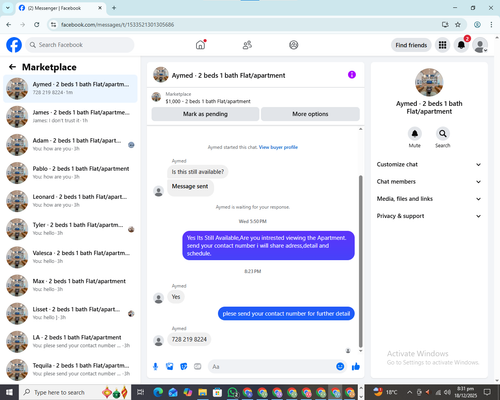Attach a file with the photo icon
The width and height of the screenshot is (500, 400).
pyautogui.click(x=170, y=367)
